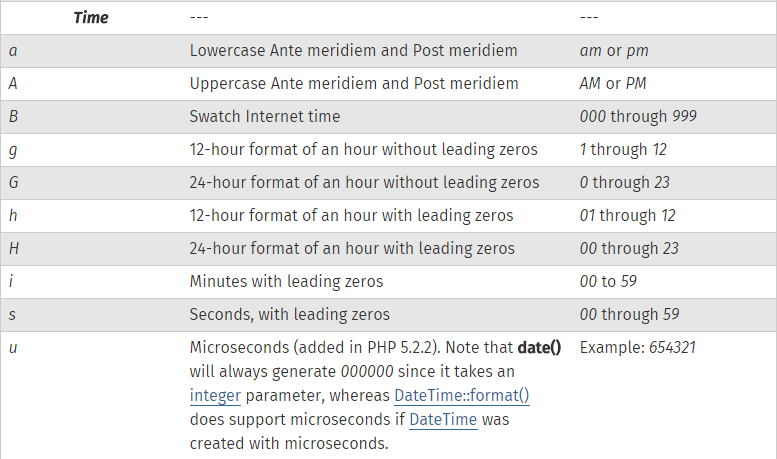Viewport: 777px width, 459px height.
Task: Open the DateTime class link
Action: click(x=443, y=419)
